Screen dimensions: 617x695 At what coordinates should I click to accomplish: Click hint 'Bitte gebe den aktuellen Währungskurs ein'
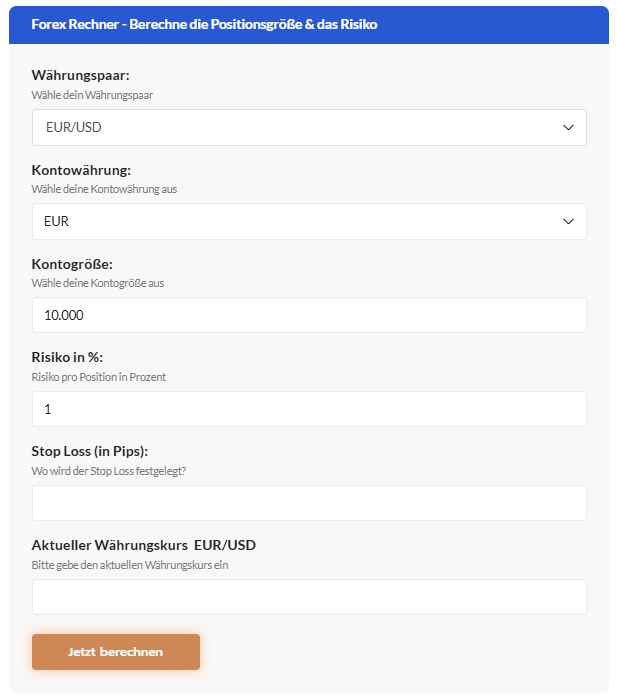(x=130, y=565)
